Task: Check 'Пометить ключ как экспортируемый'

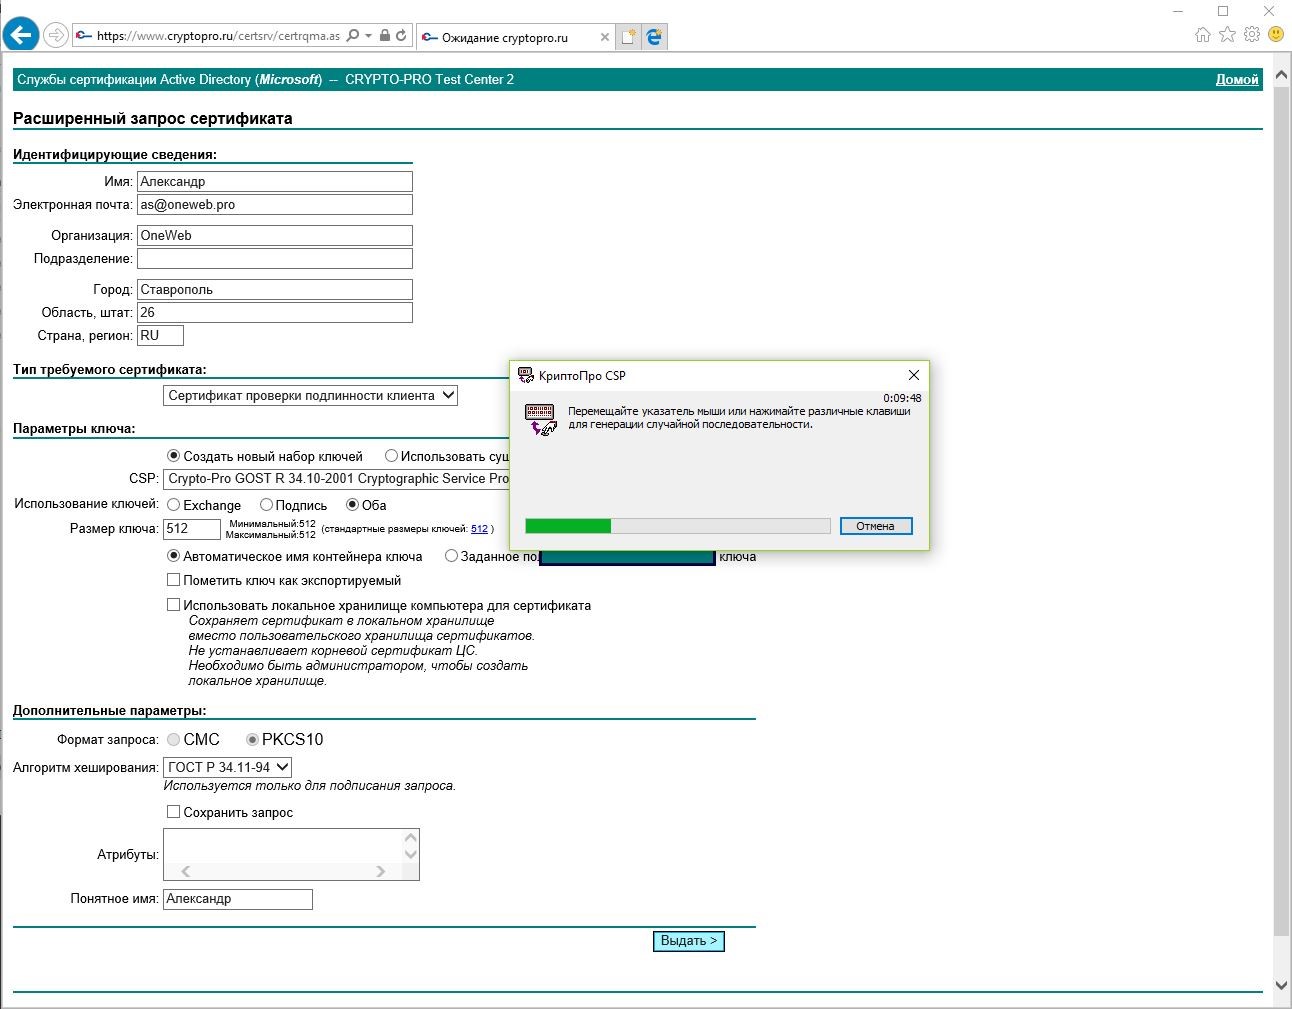Action: coord(173,580)
